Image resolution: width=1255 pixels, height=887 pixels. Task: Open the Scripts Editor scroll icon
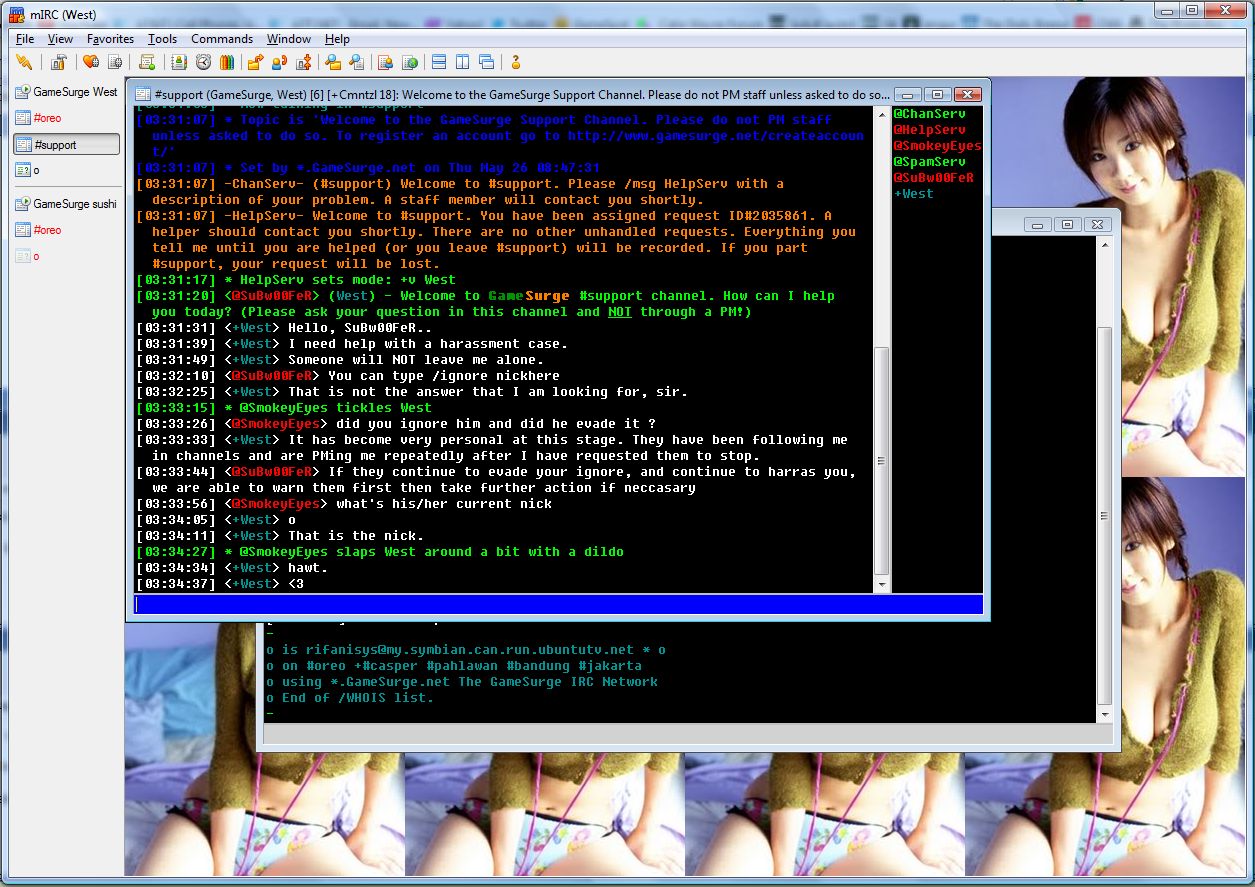click(147, 62)
